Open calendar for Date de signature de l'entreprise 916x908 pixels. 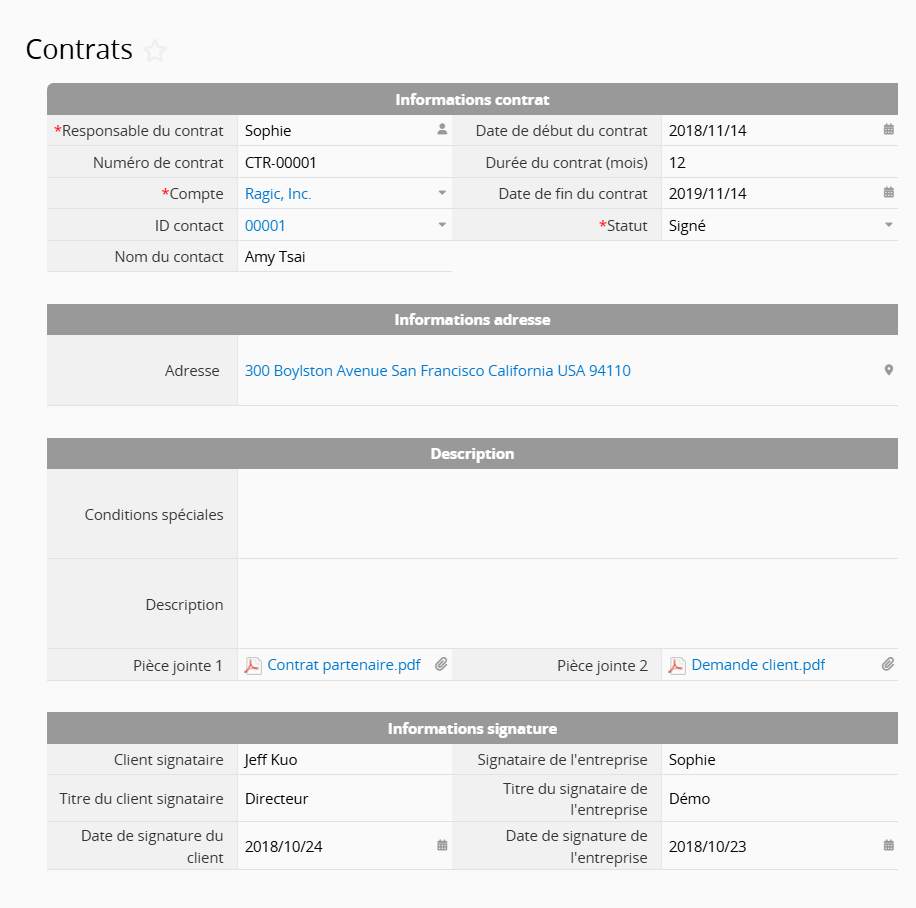click(888, 846)
